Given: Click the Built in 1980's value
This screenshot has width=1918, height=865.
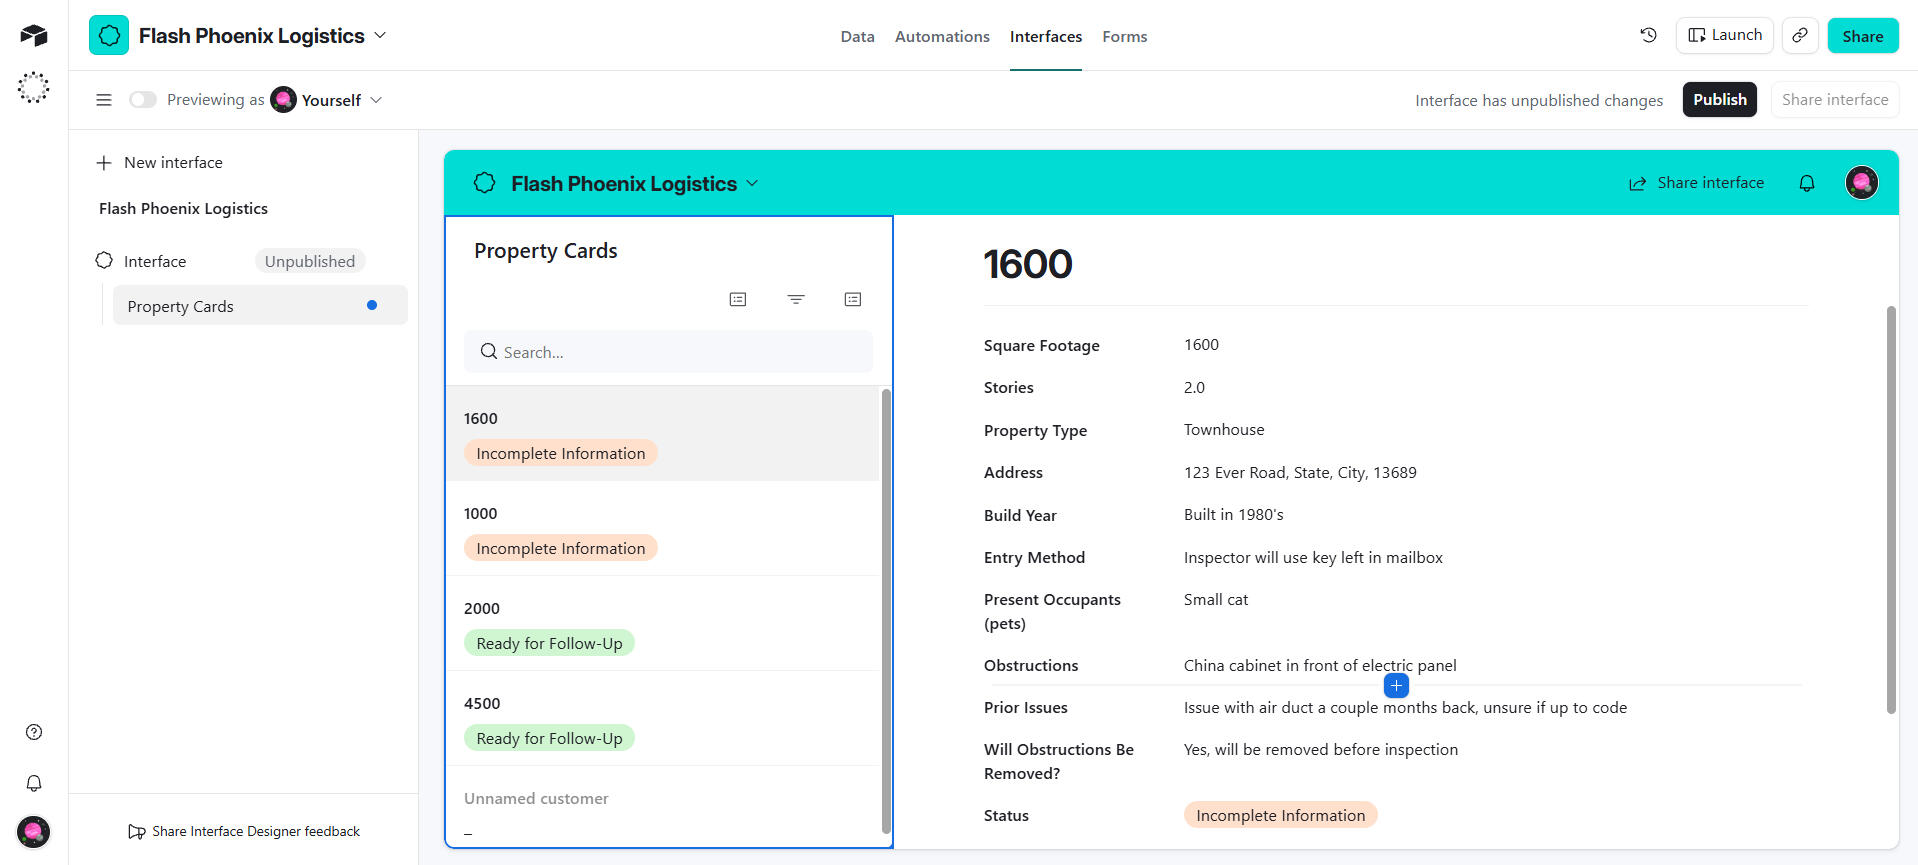Looking at the screenshot, I should click(1233, 515).
